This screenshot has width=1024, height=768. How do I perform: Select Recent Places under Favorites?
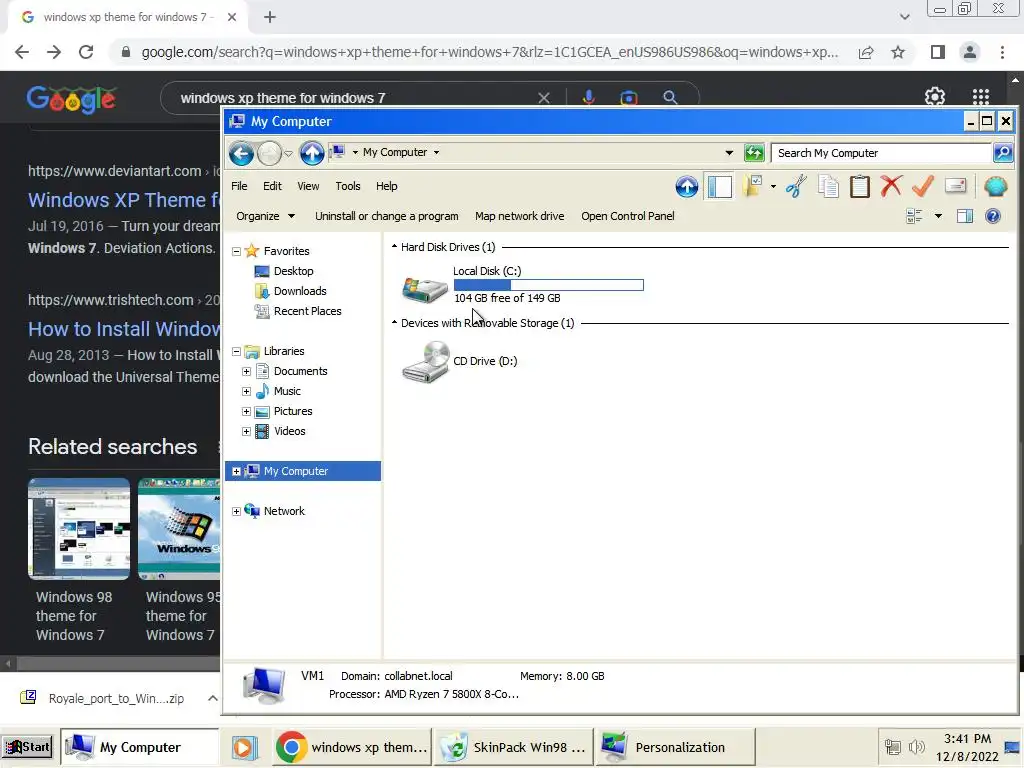(307, 312)
